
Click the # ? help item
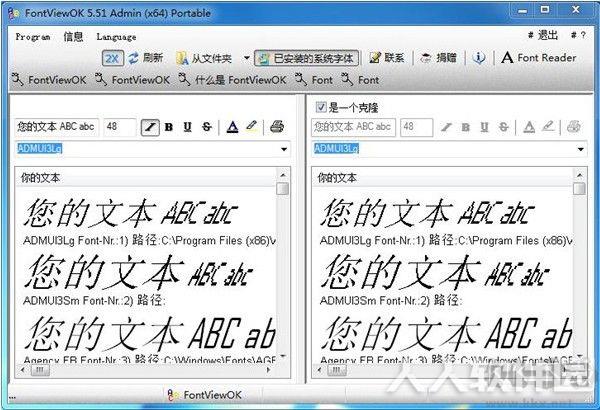pos(578,35)
